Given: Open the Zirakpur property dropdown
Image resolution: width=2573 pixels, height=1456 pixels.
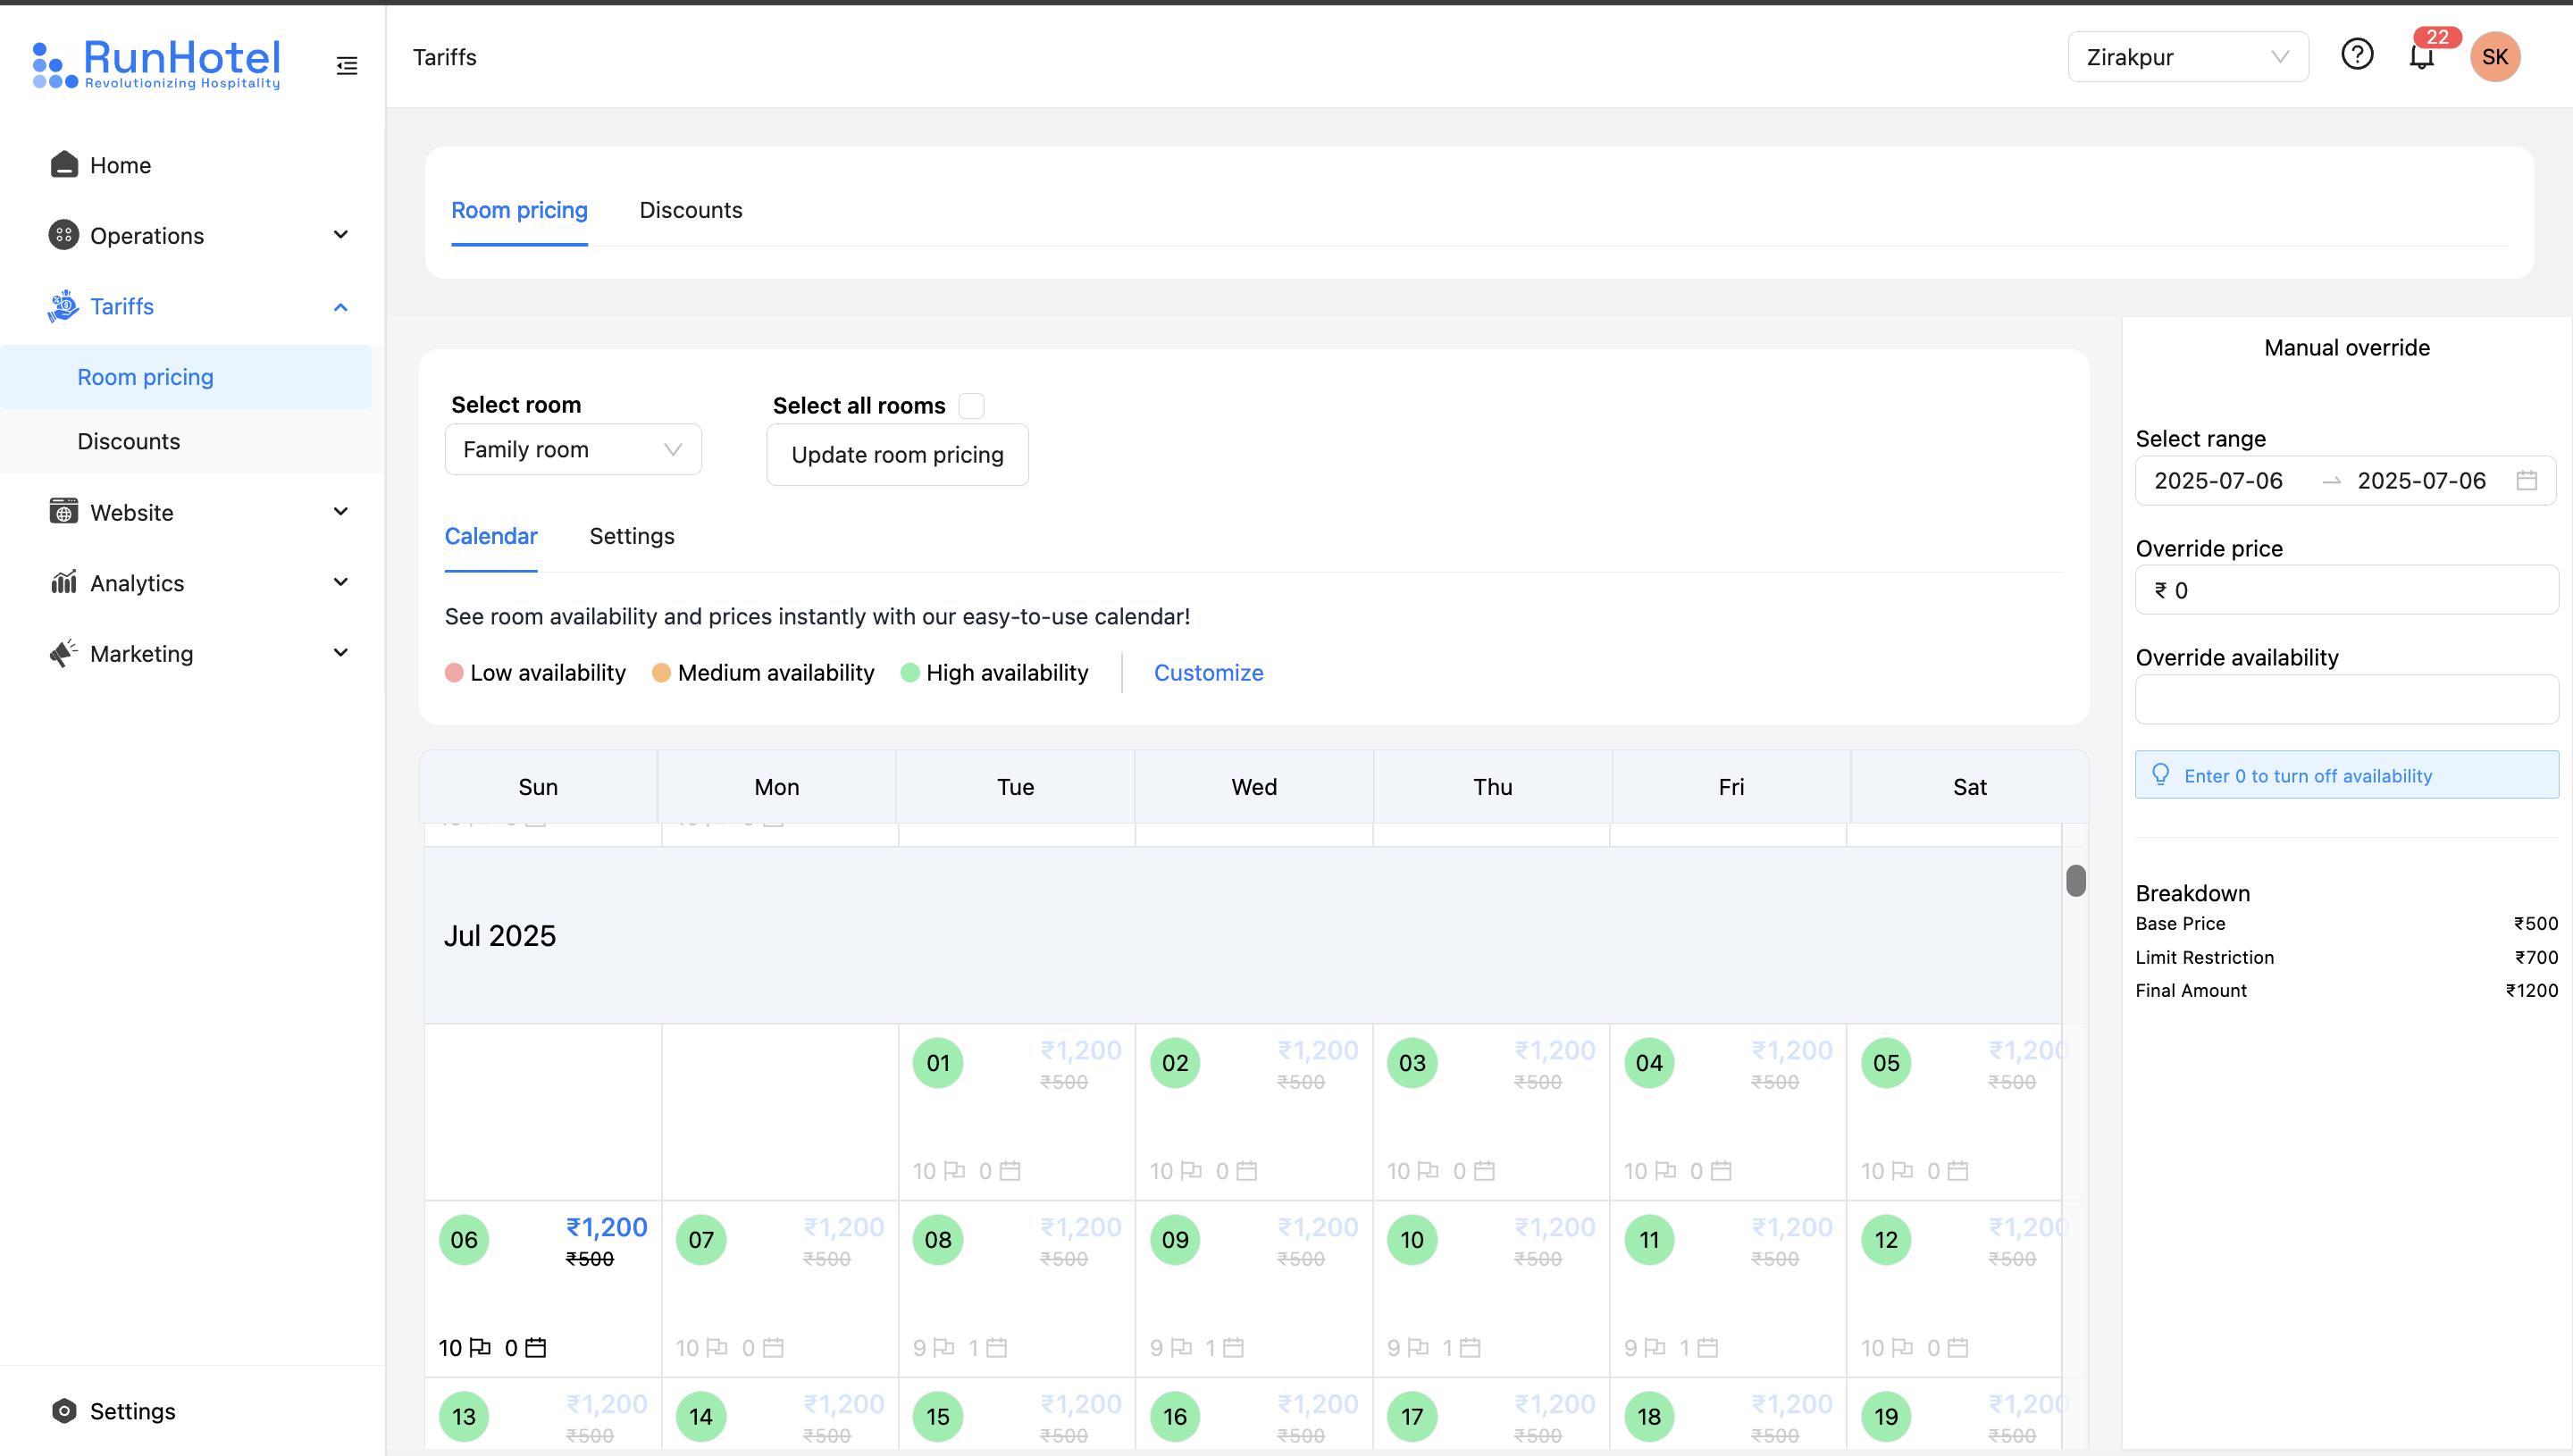Looking at the screenshot, I should point(2187,57).
